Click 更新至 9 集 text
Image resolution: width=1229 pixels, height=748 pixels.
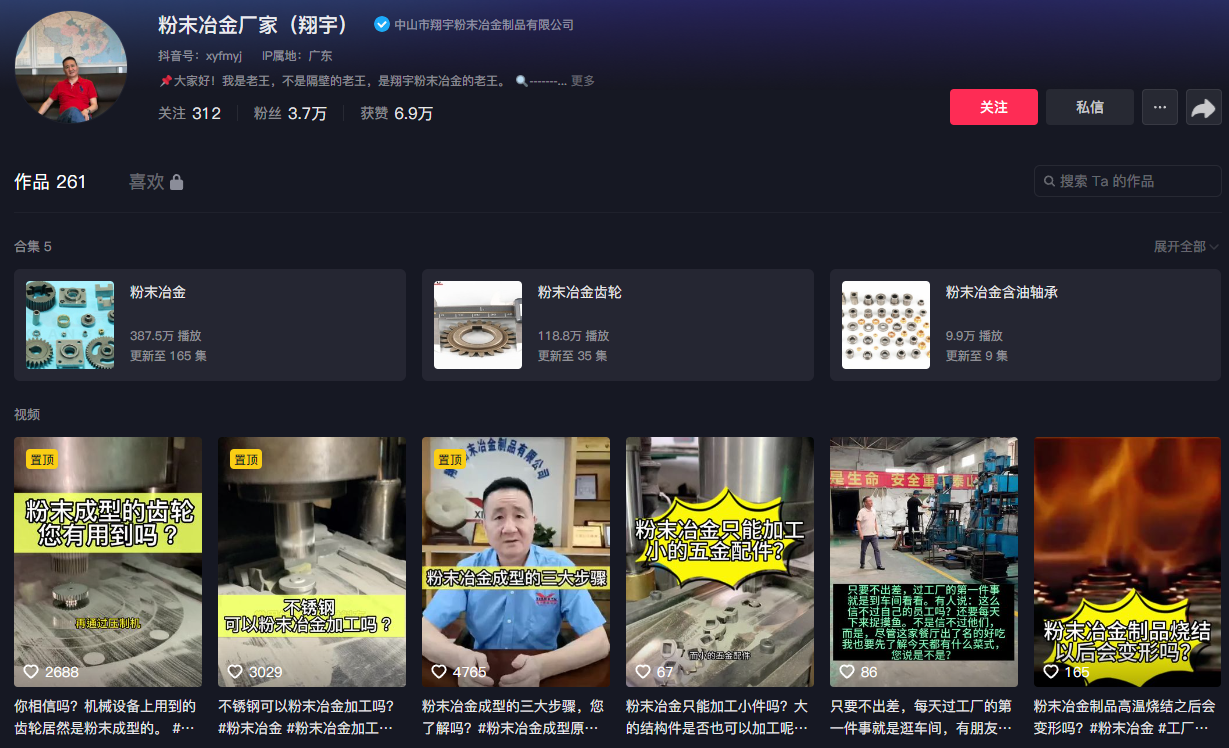coord(977,356)
